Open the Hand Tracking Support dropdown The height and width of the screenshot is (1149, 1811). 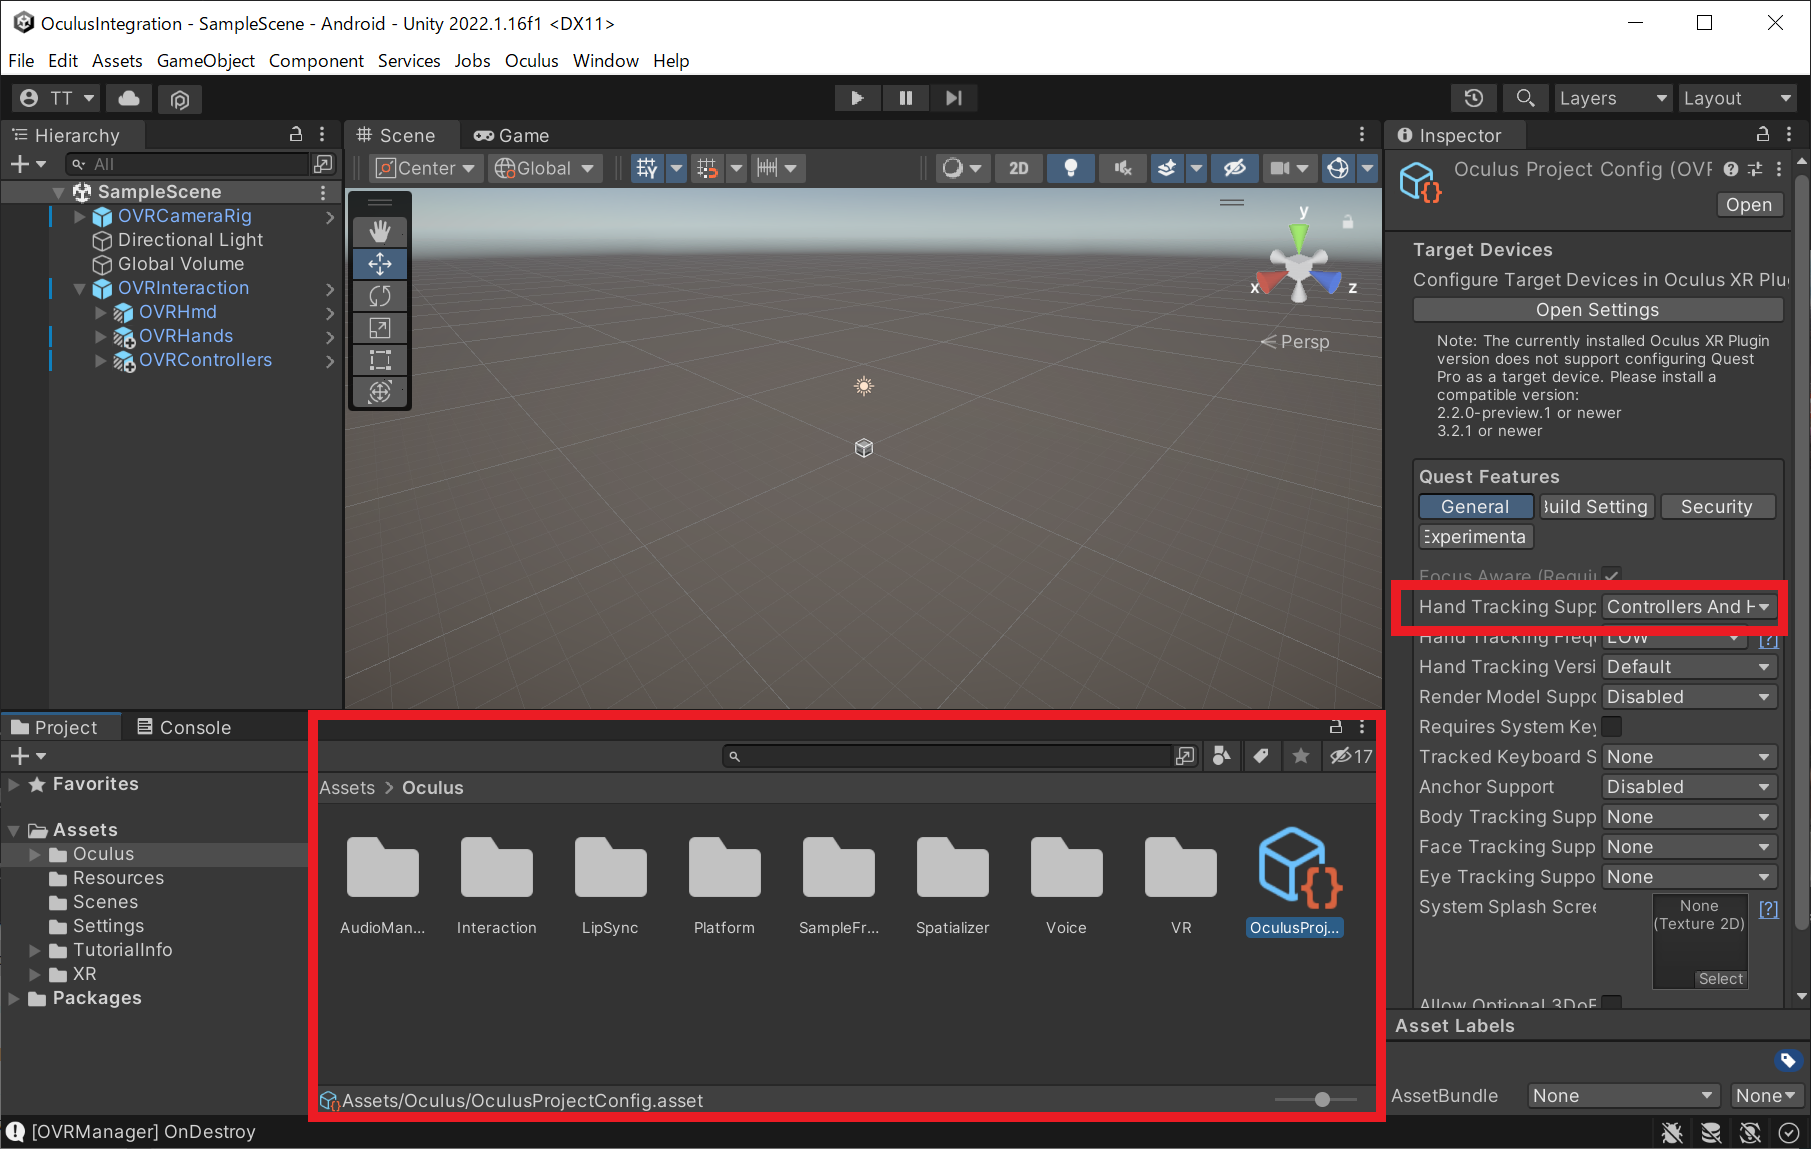tap(1688, 607)
